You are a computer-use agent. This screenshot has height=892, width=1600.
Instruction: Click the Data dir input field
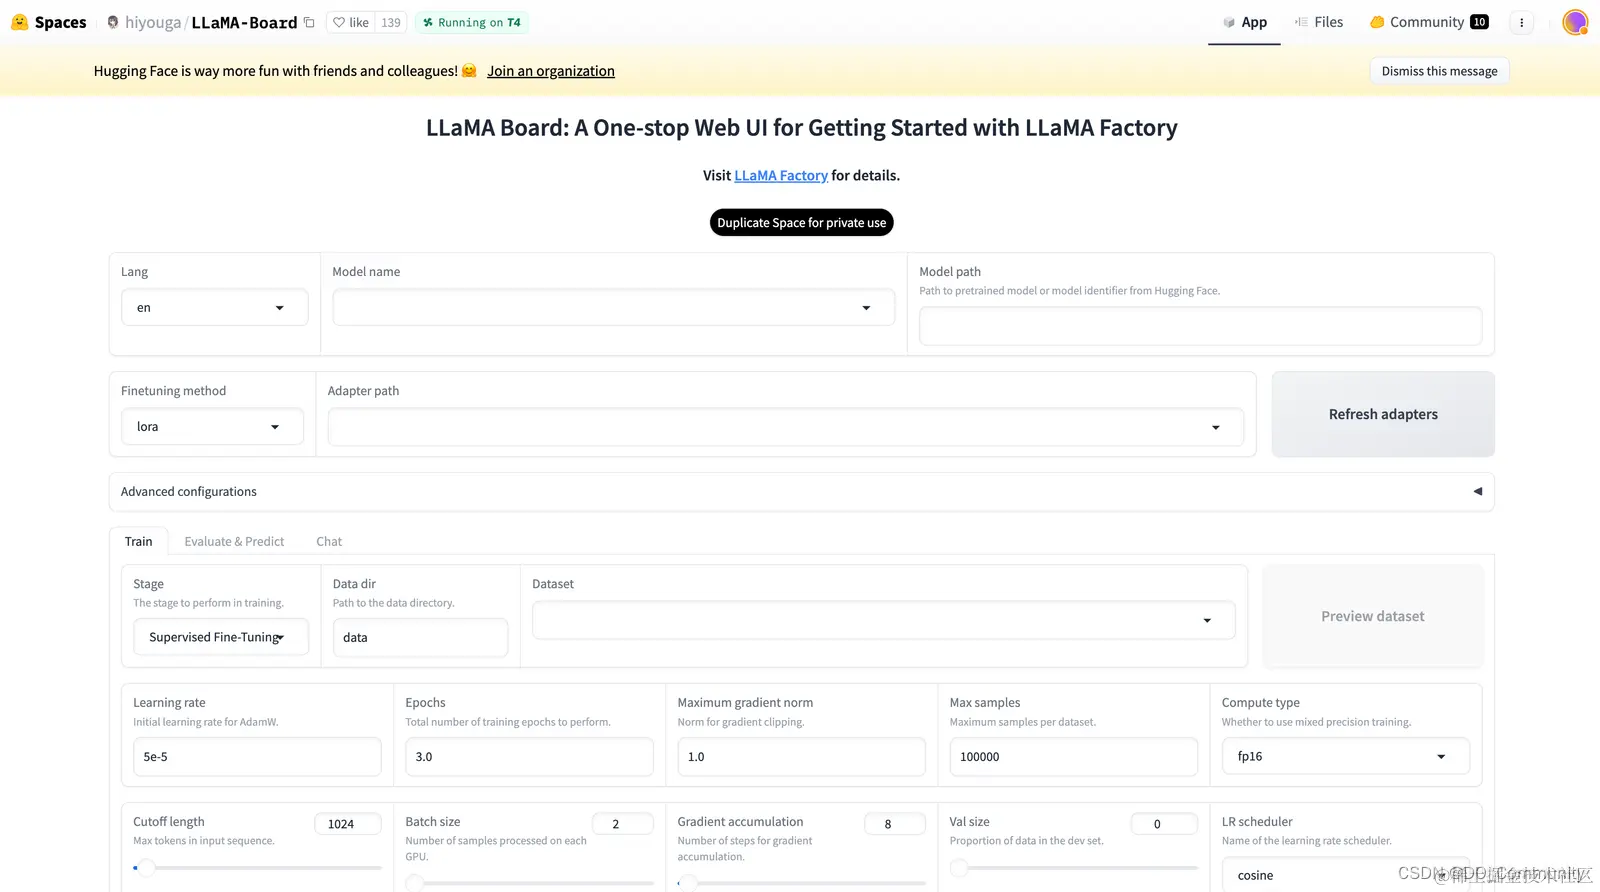(x=420, y=637)
